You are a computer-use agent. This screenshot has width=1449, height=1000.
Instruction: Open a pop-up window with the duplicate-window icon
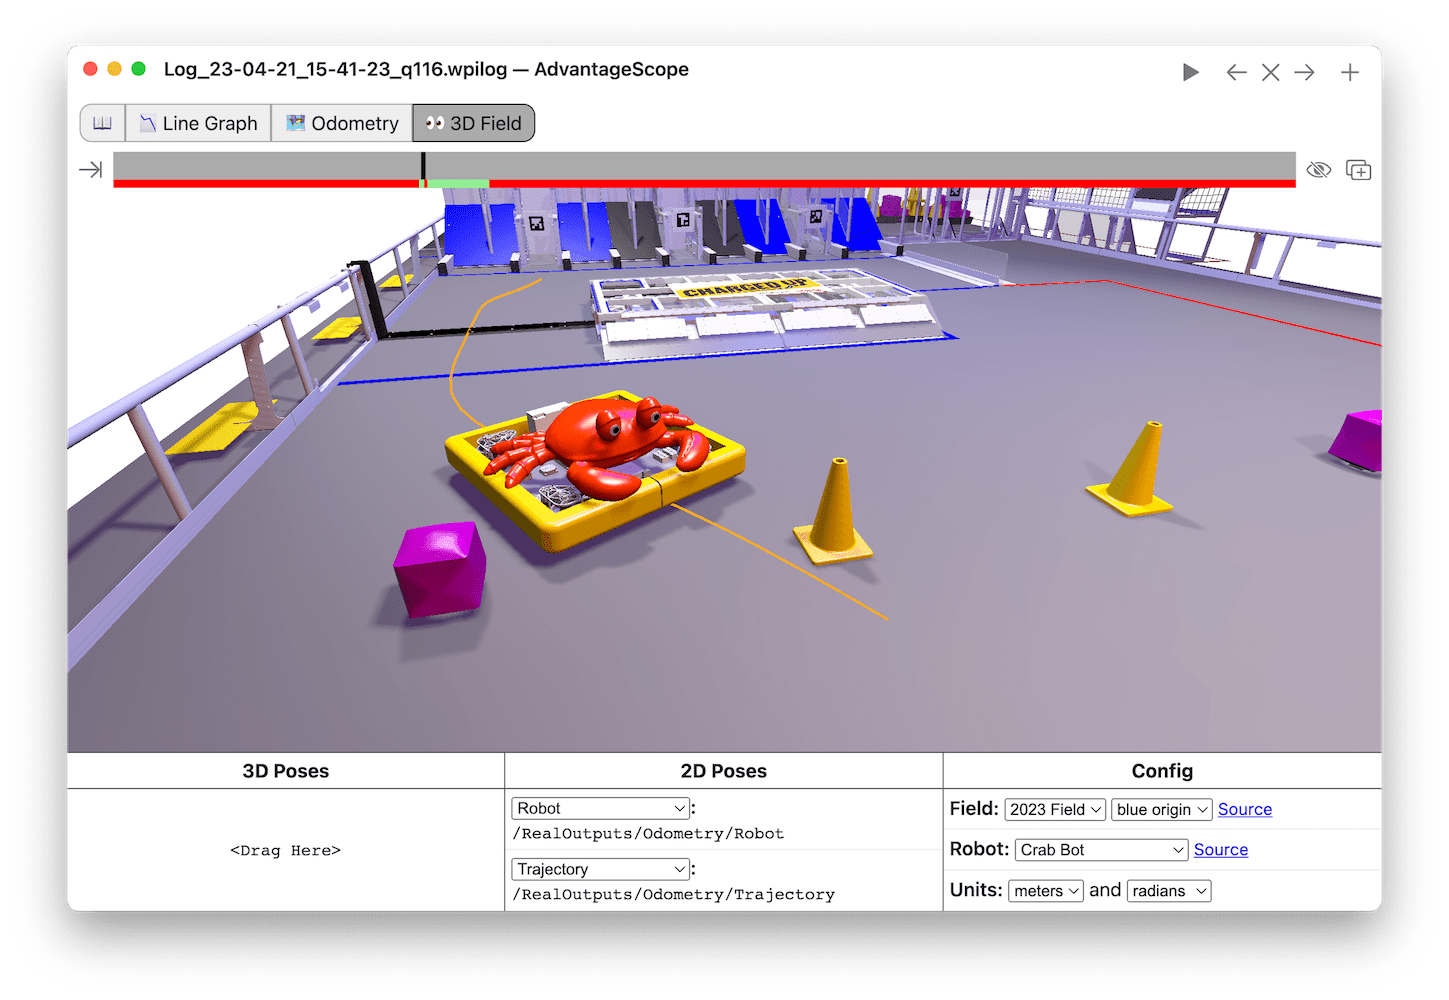pyautogui.click(x=1357, y=169)
